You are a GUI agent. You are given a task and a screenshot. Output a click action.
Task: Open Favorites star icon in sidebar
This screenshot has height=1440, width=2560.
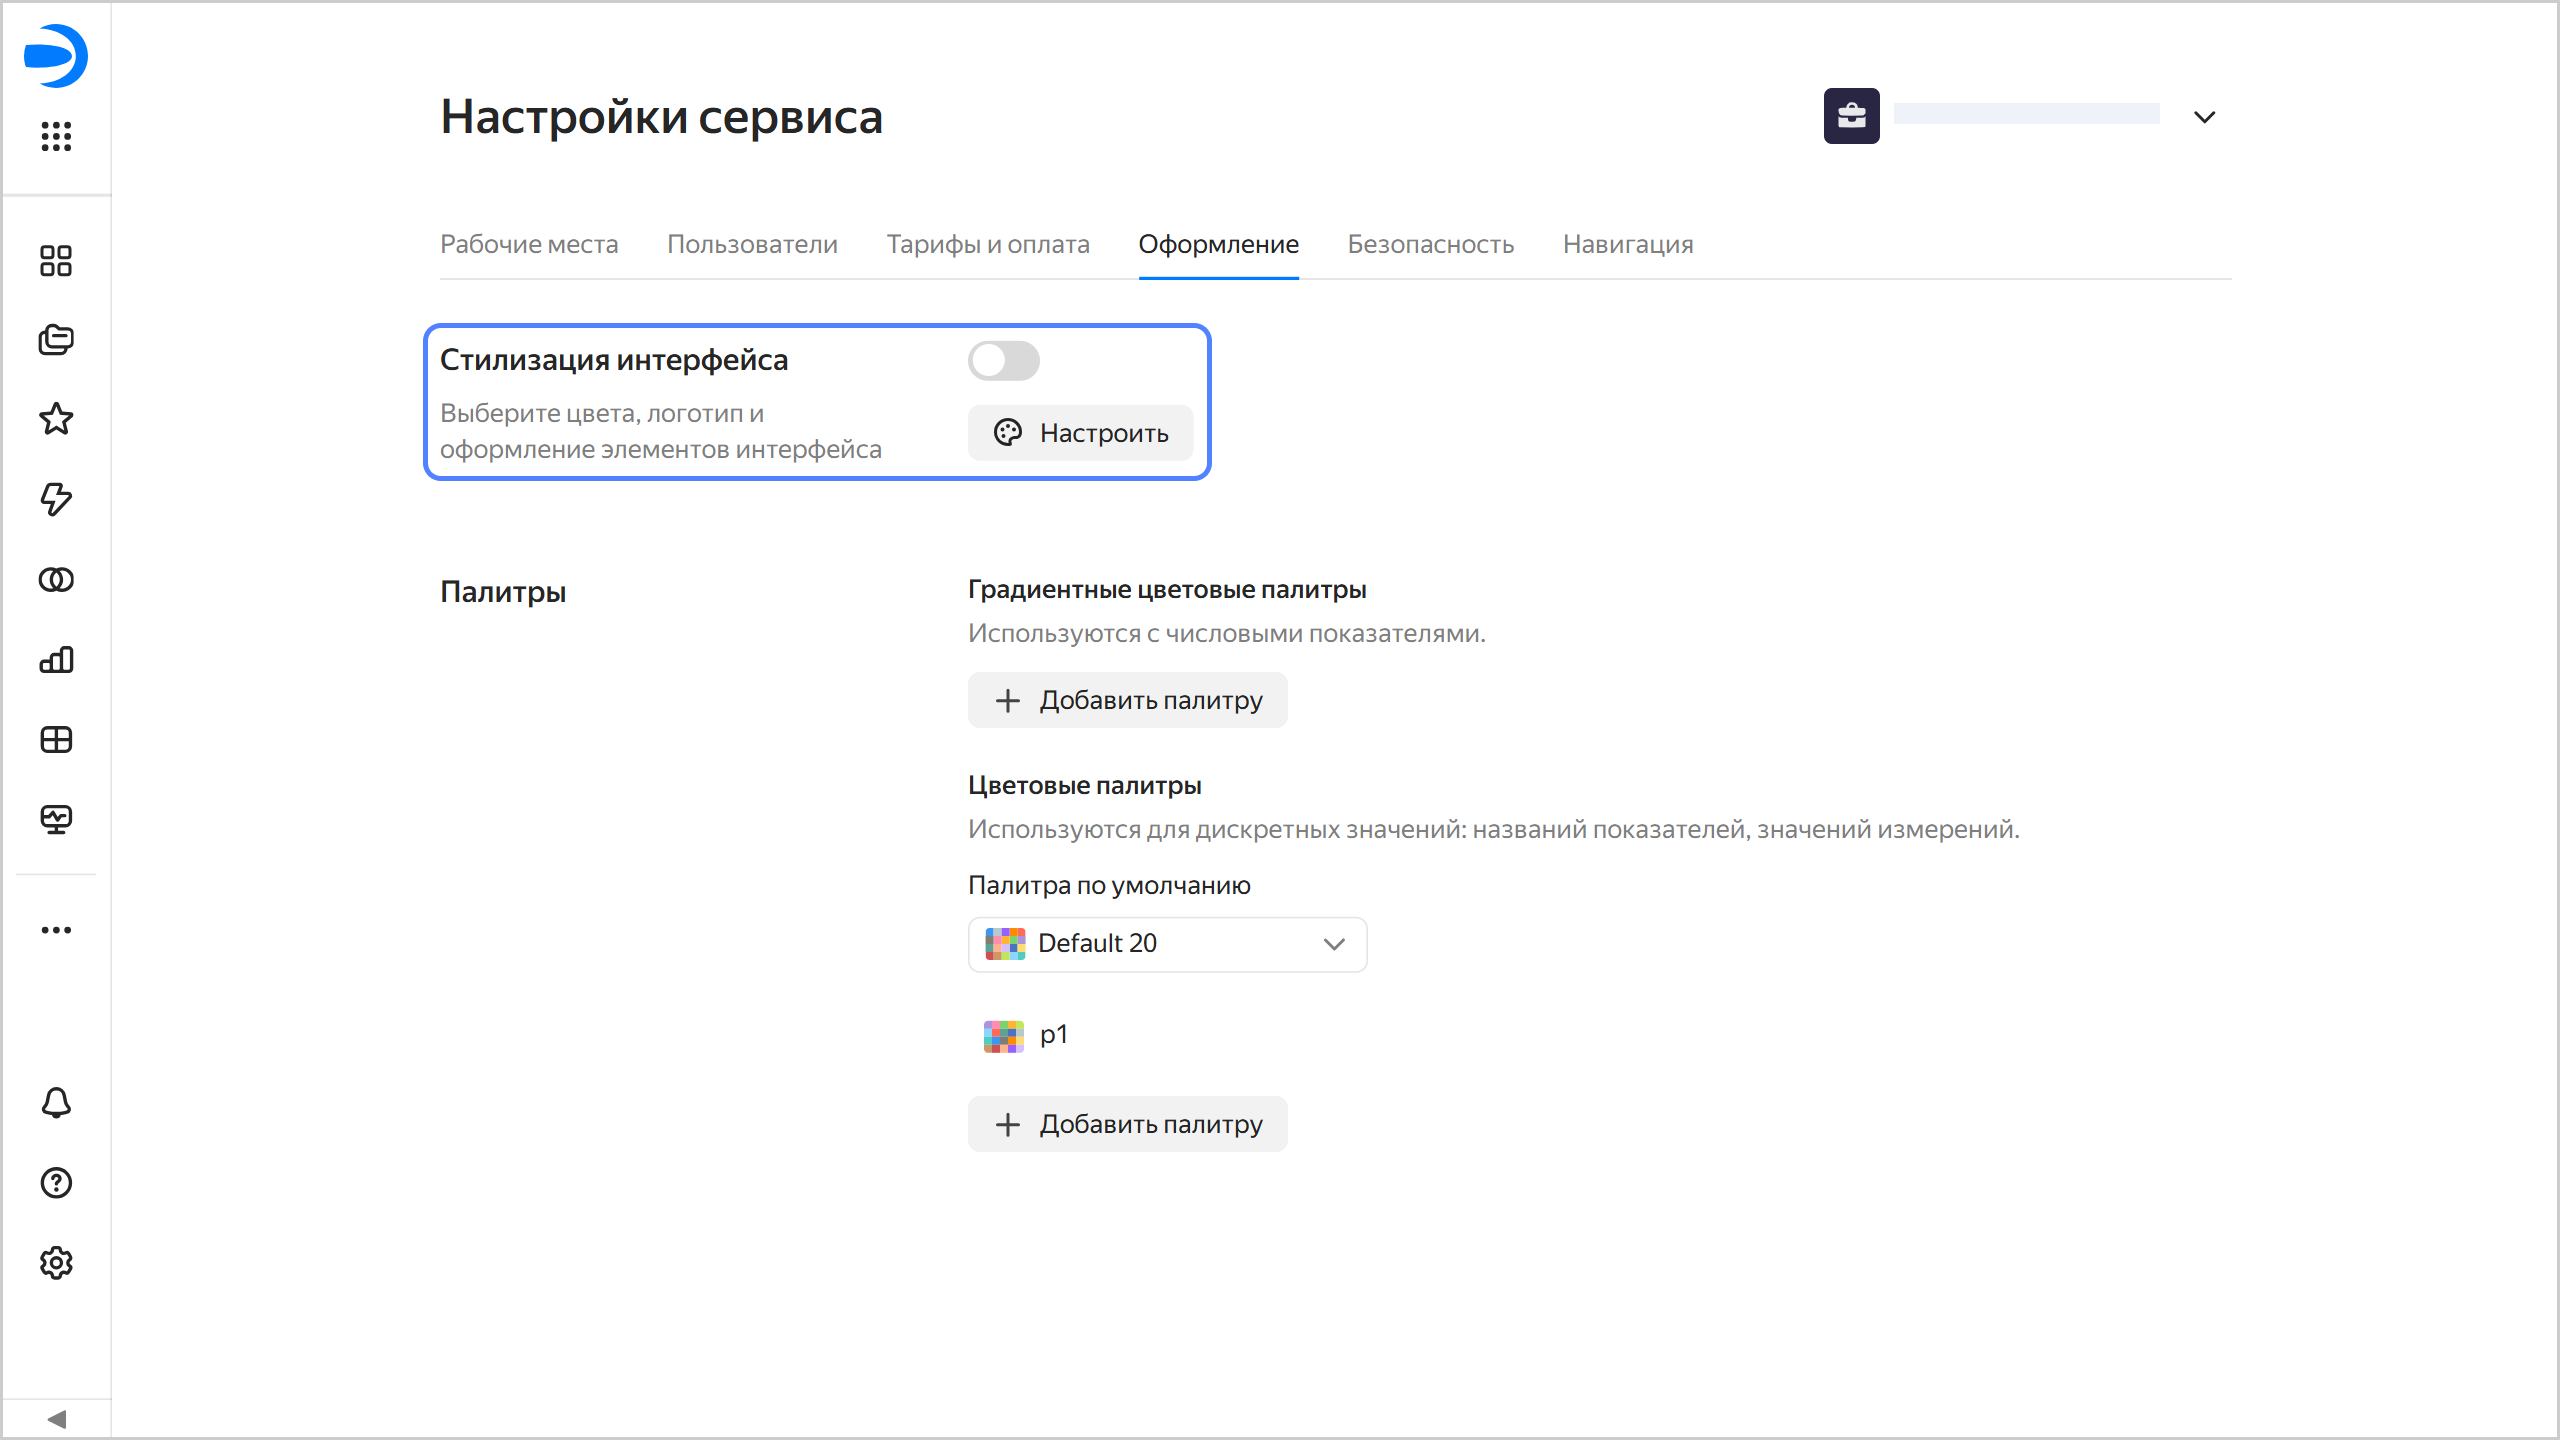(56, 419)
